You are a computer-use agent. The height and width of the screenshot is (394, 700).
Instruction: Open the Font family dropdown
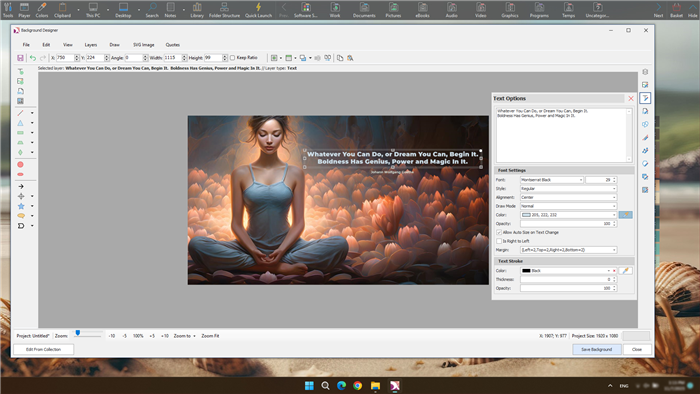[552, 180]
